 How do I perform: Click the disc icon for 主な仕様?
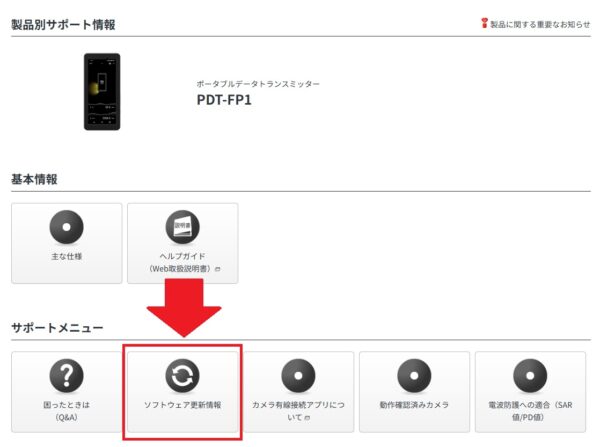pyautogui.click(x=67, y=227)
